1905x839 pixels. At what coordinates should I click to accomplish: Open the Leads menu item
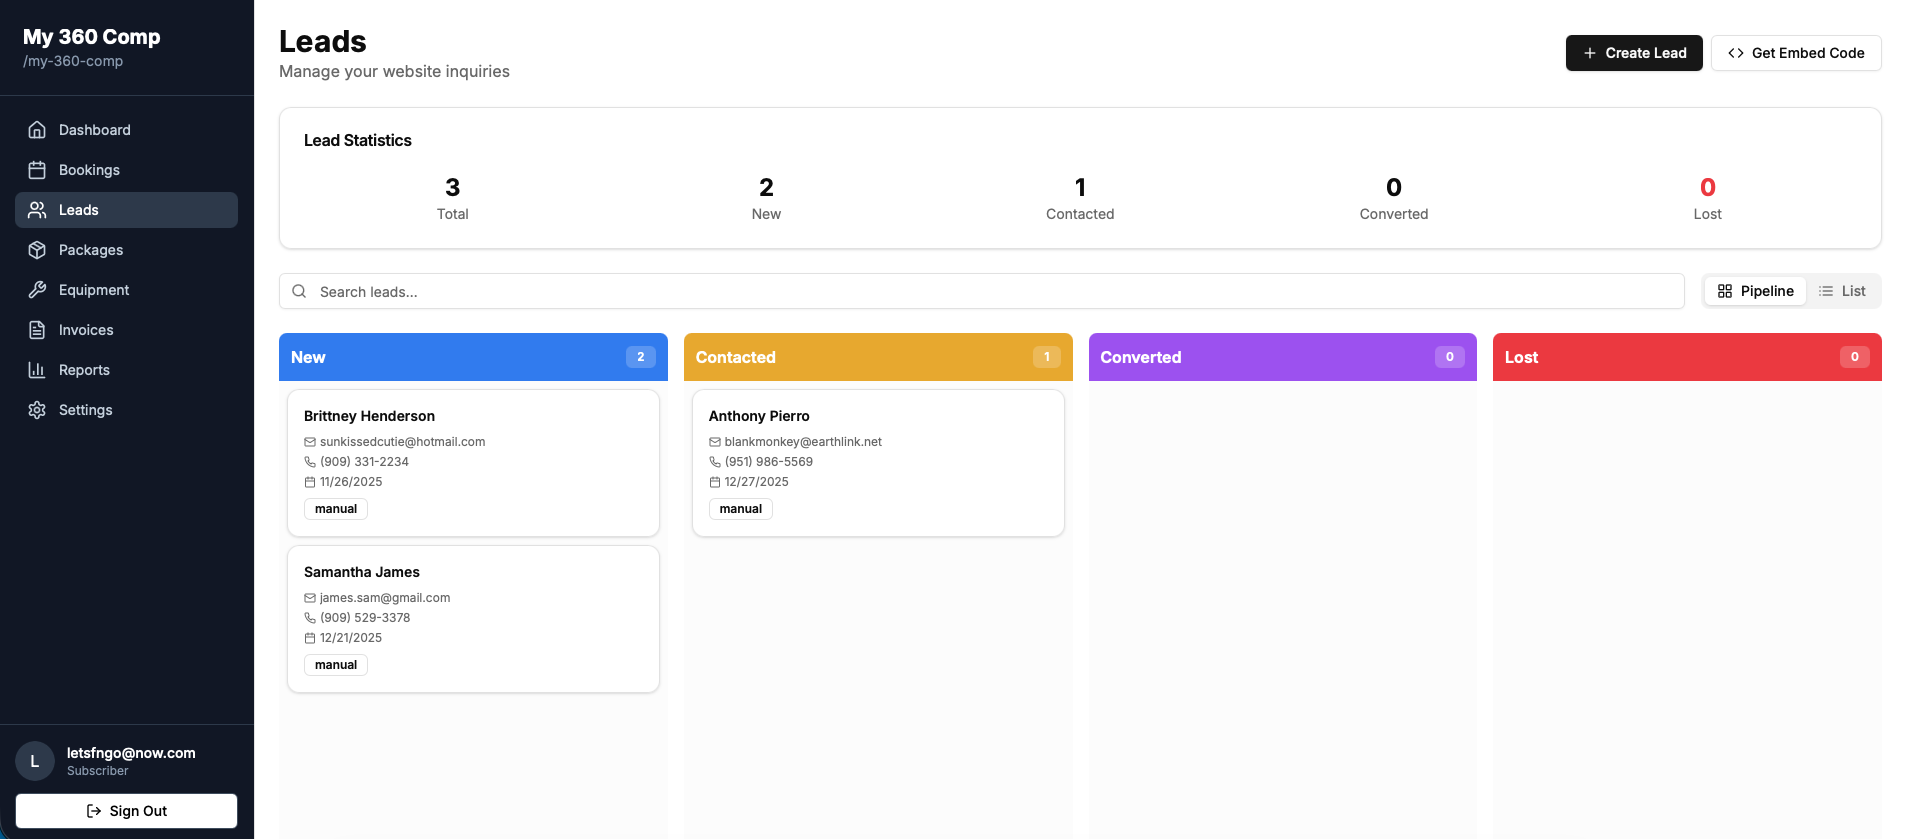point(126,210)
